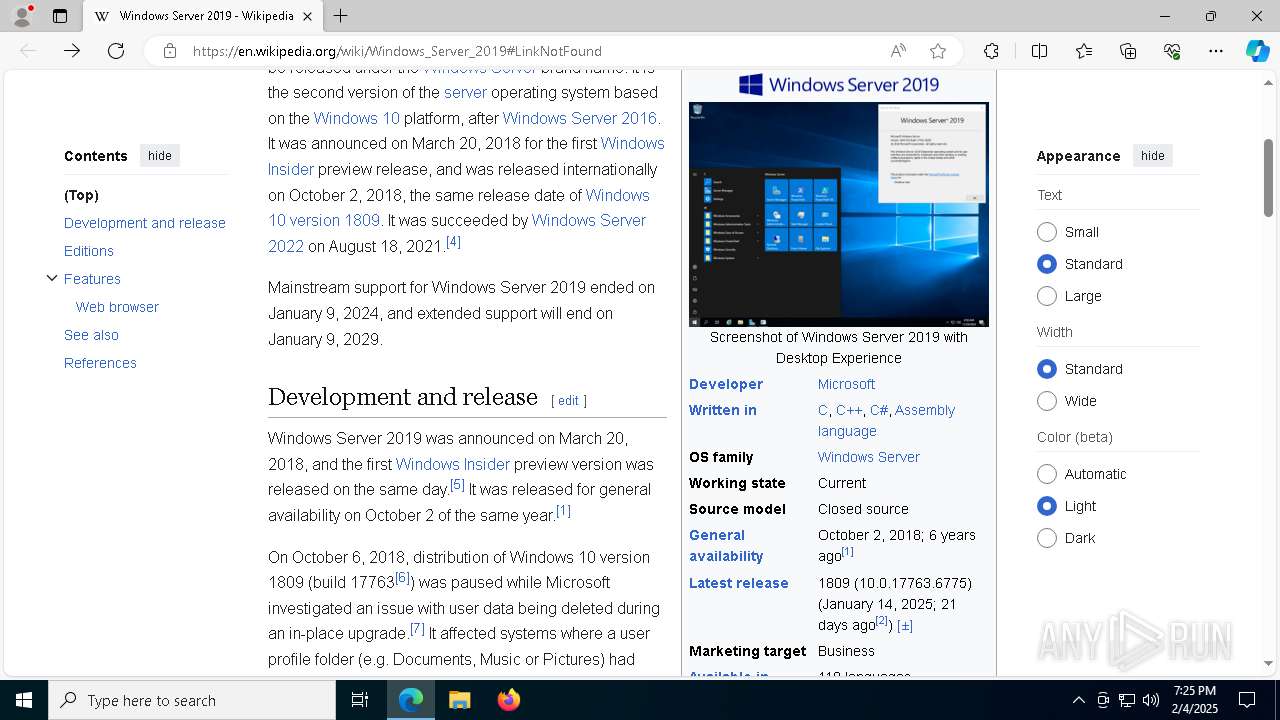Open the tab actions menu icon
This screenshot has height=720, width=1280.
coord(60,16)
